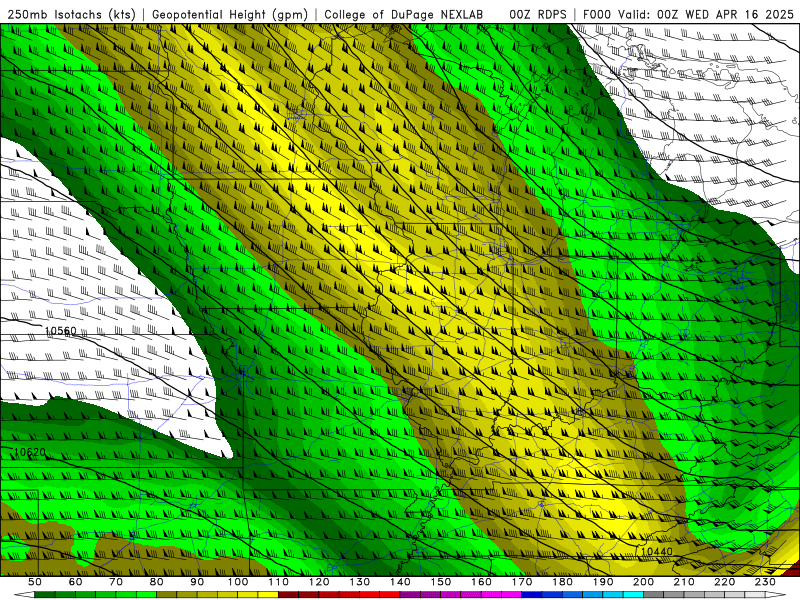Click the 10440 height contour label
The image size is (800, 600).
pos(657,552)
